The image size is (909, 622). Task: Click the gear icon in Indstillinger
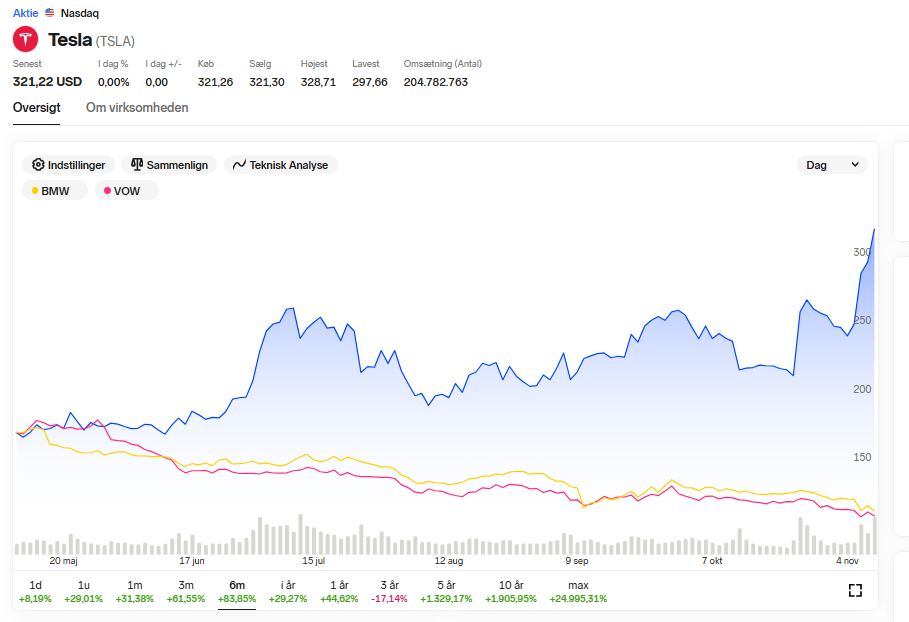pyautogui.click(x=38, y=165)
